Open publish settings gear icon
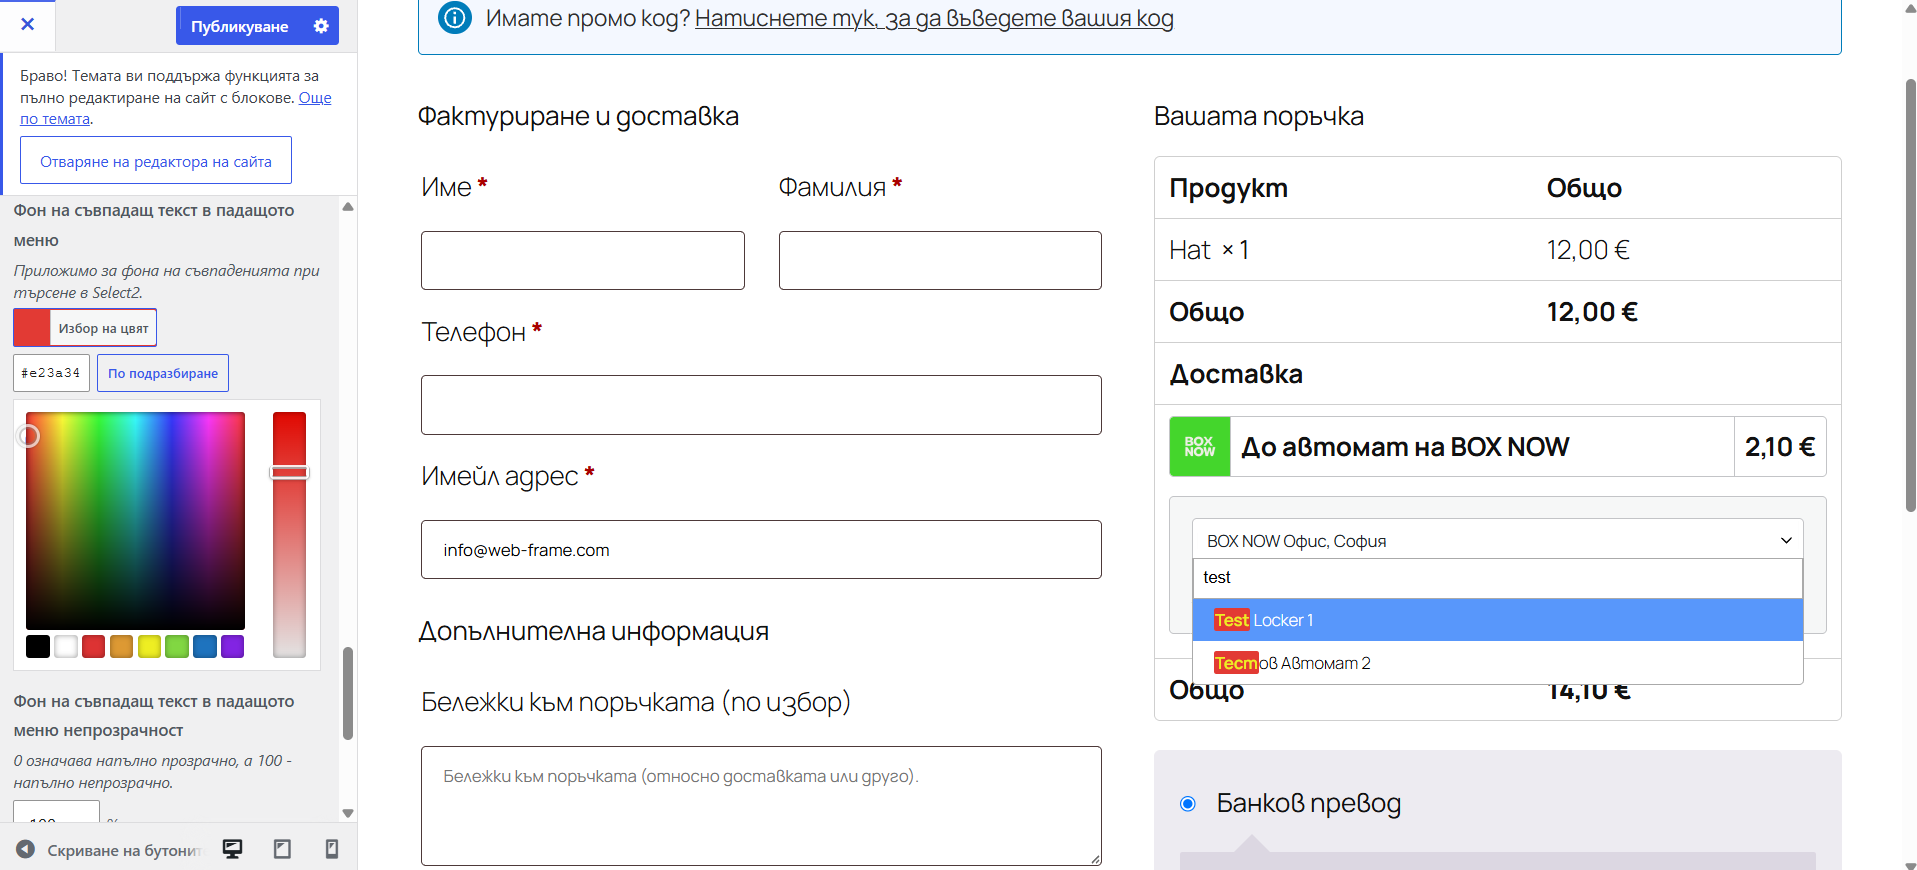Screen dimensions: 1917x870 coord(321,26)
